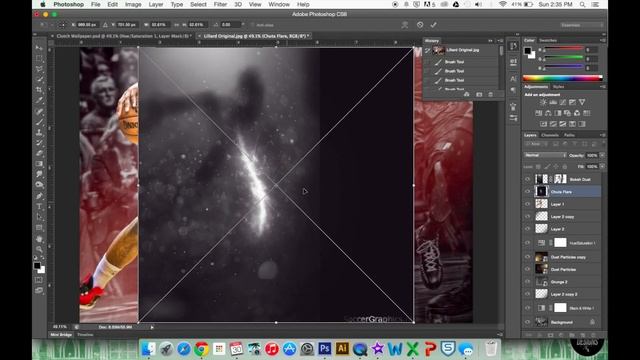Open the Filter menu
The height and width of the screenshot is (360, 640).
click(220, 4)
